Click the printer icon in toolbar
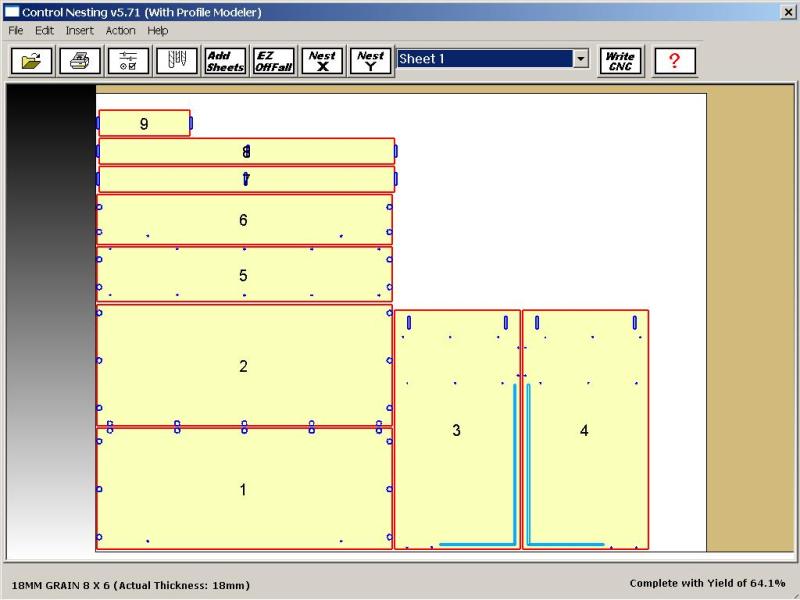This screenshot has width=800, height=600. click(x=80, y=61)
